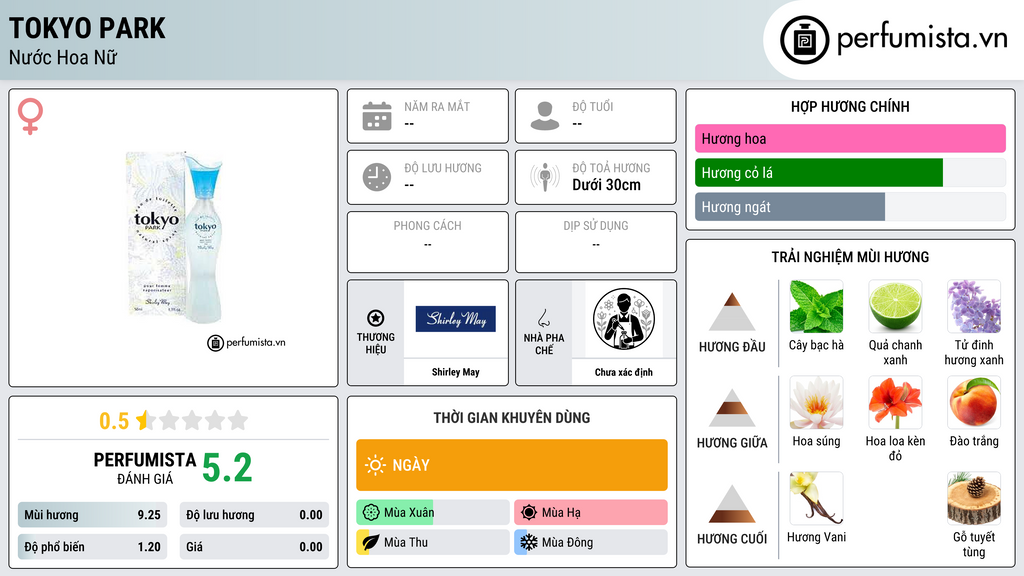
Task: Click the Hương giữa pyramid icon
Action: [x=732, y=408]
